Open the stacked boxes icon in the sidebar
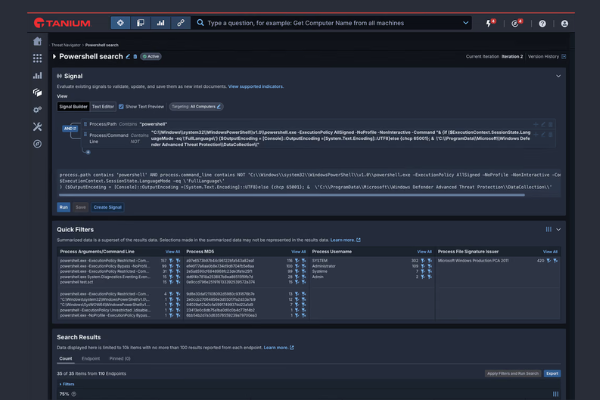This screenshot has height=400, width=600. point(37,92)
